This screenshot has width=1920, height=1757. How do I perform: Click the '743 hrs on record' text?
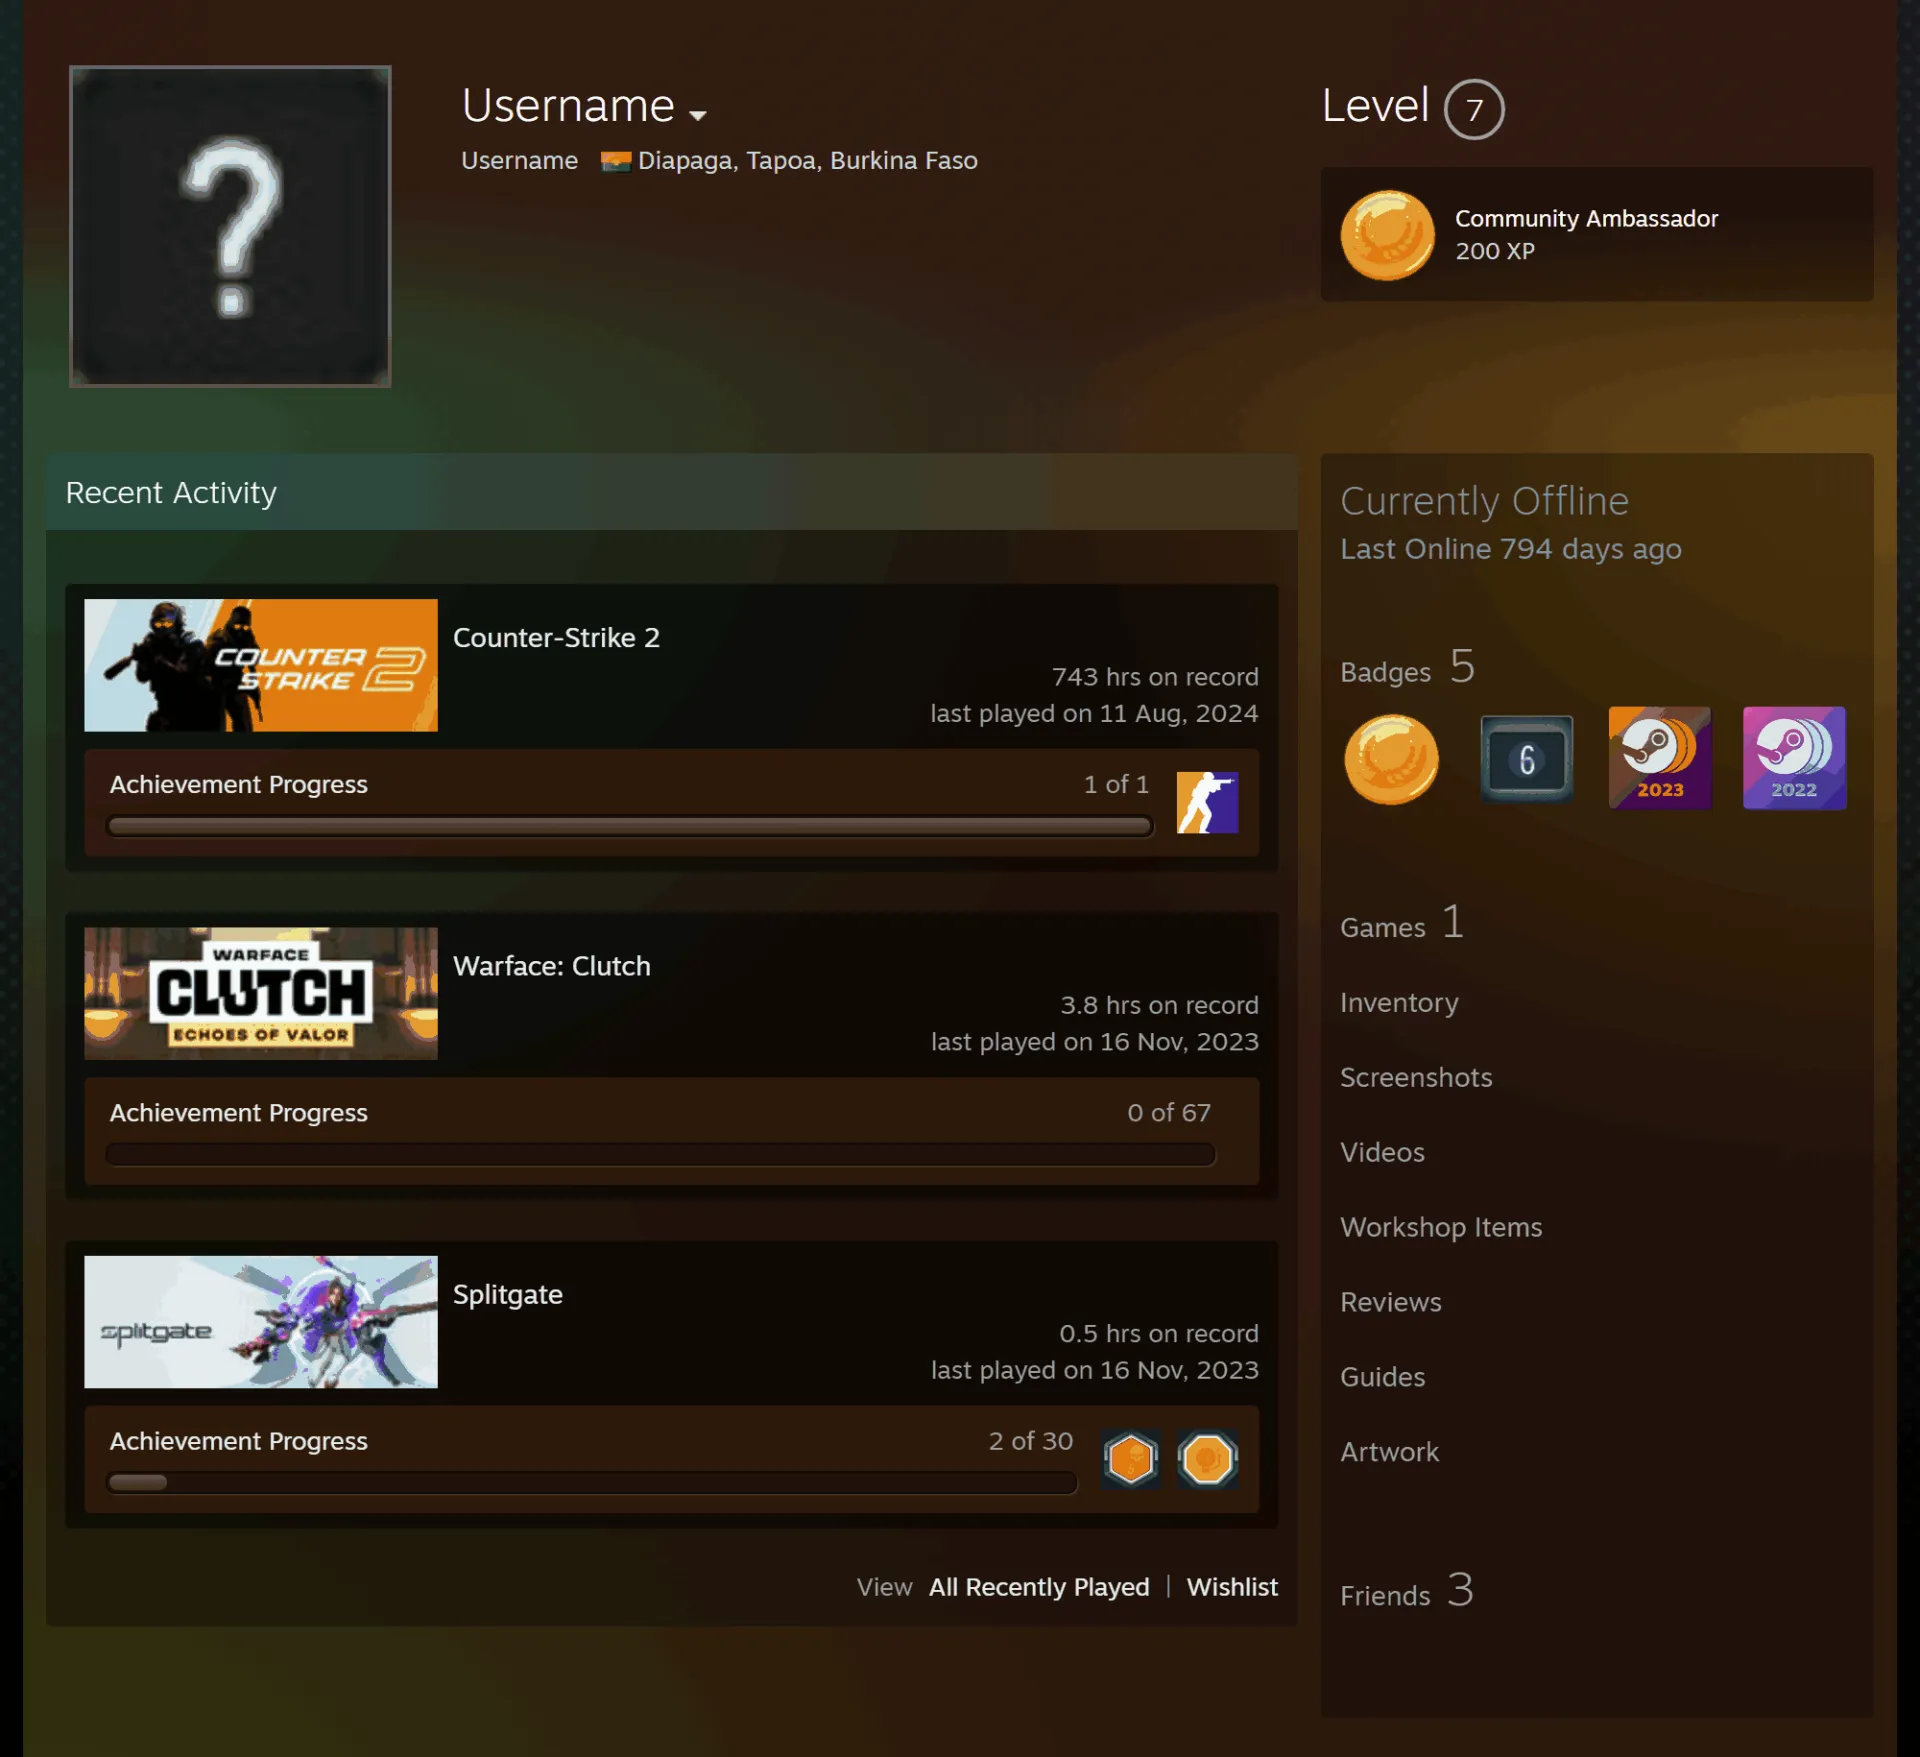[x=1155, y=677]
